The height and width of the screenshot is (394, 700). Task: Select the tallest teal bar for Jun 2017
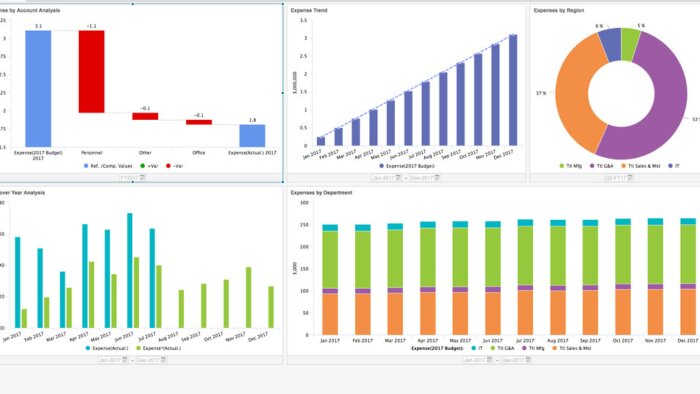click(x=130, y=270)
